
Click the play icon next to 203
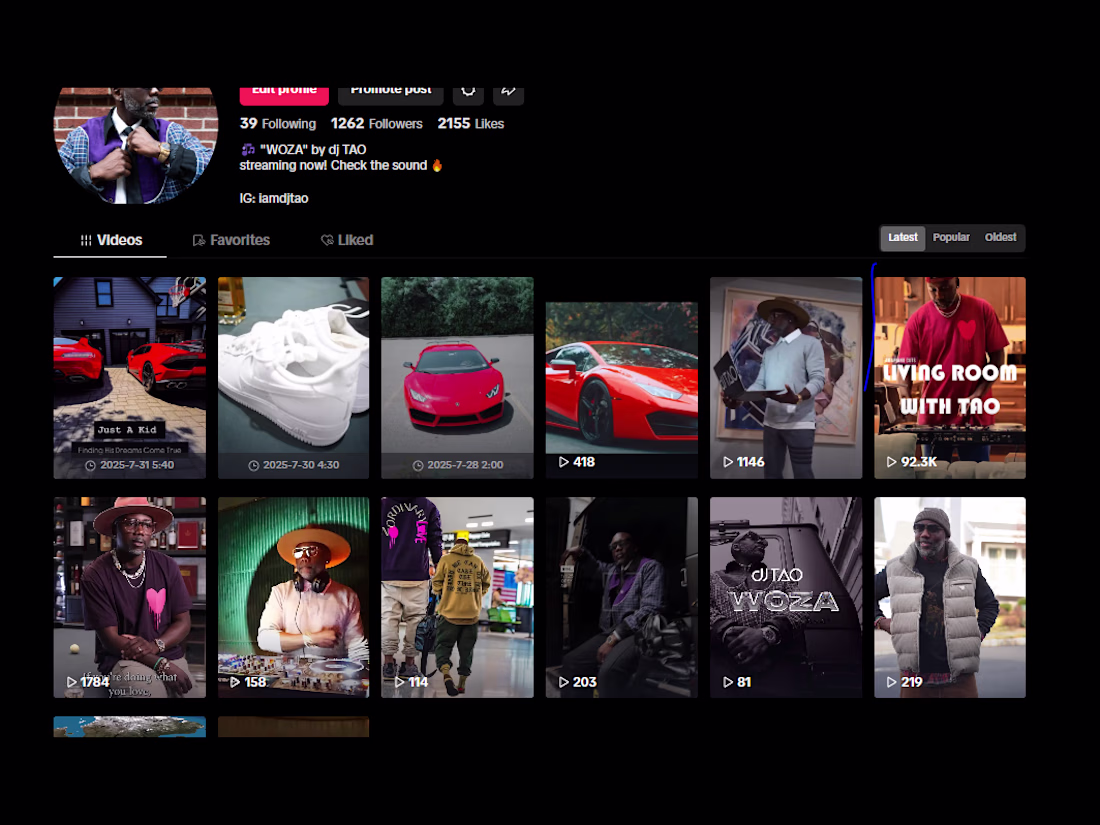click(563, 682)
